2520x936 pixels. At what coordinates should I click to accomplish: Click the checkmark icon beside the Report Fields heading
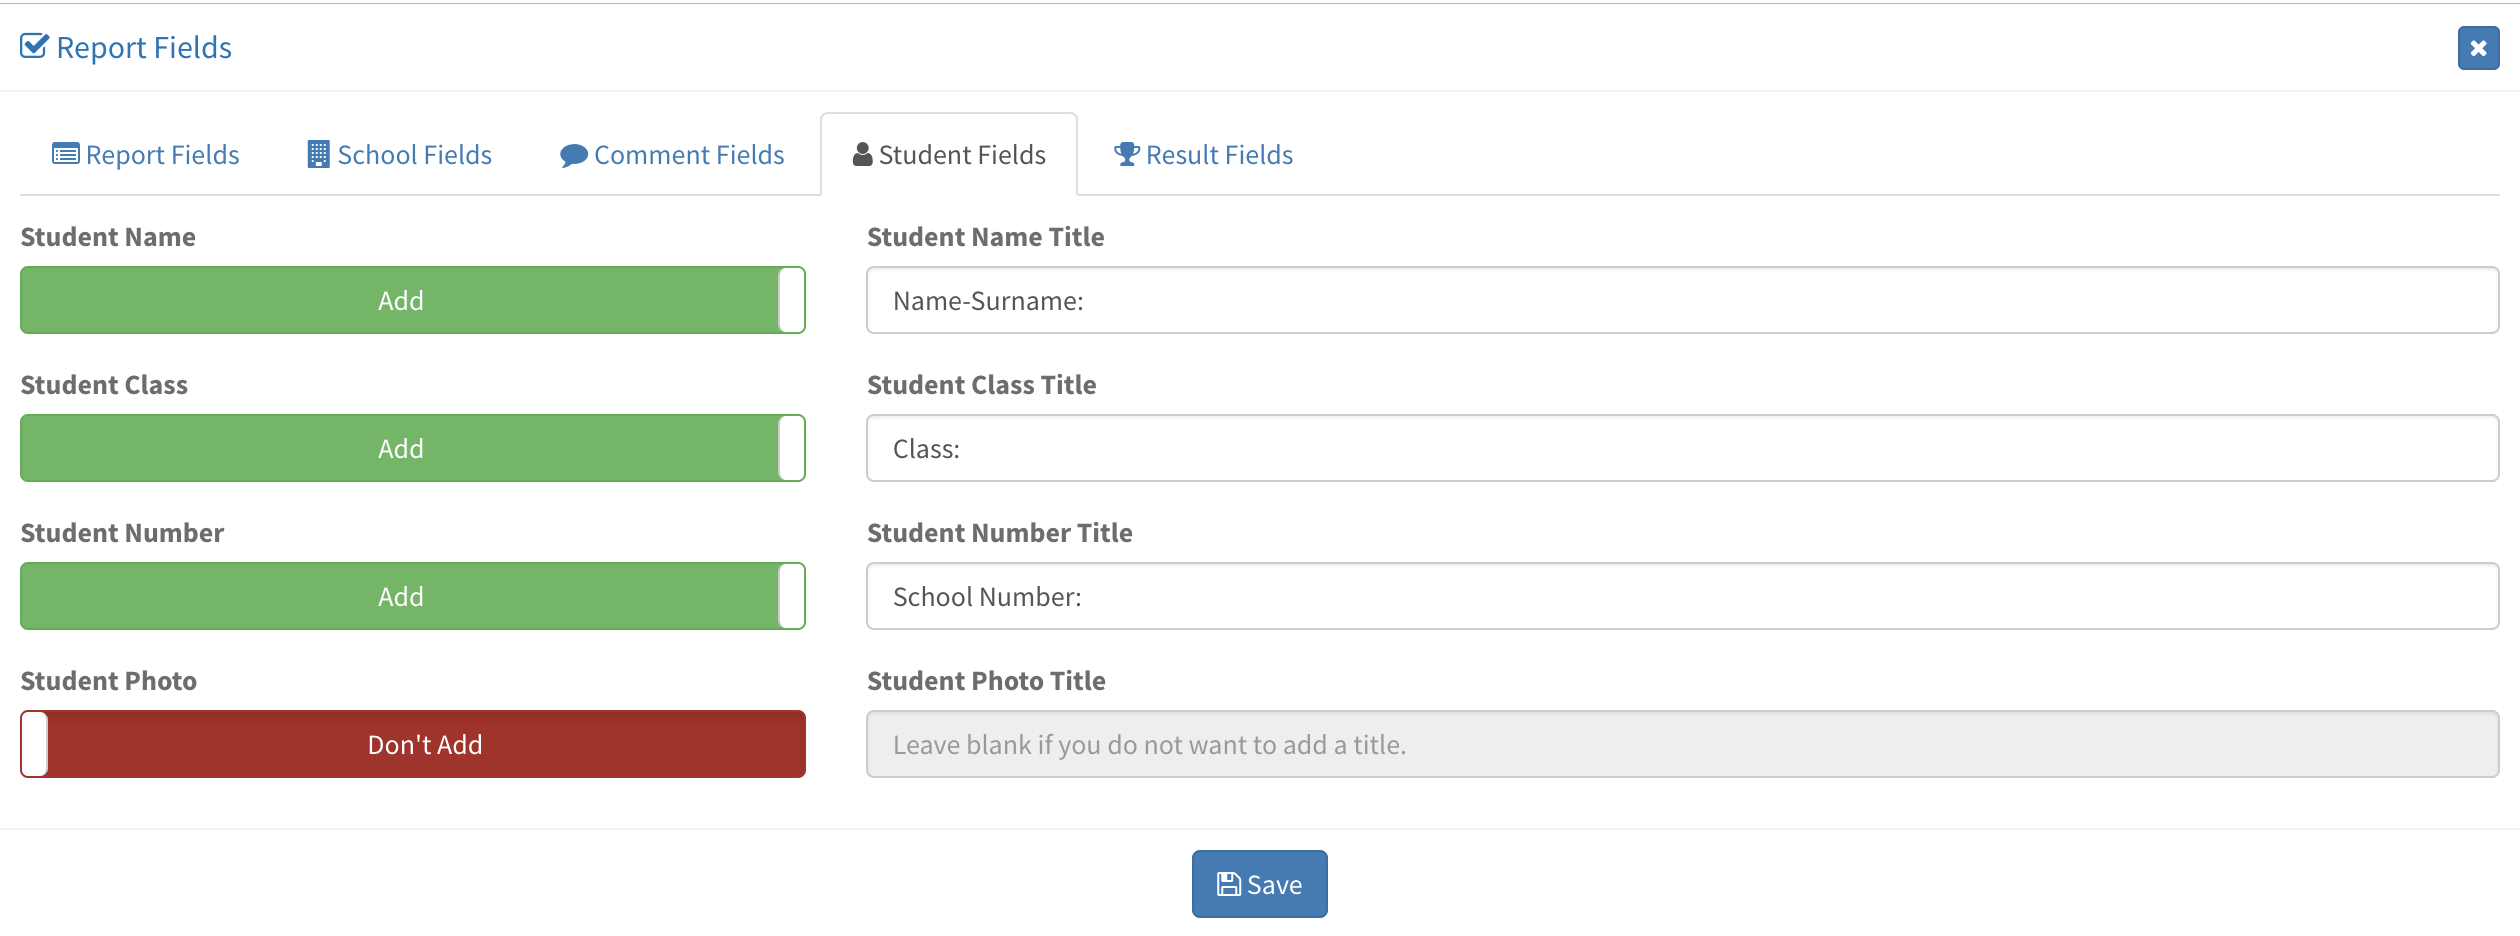pos(34,47)
